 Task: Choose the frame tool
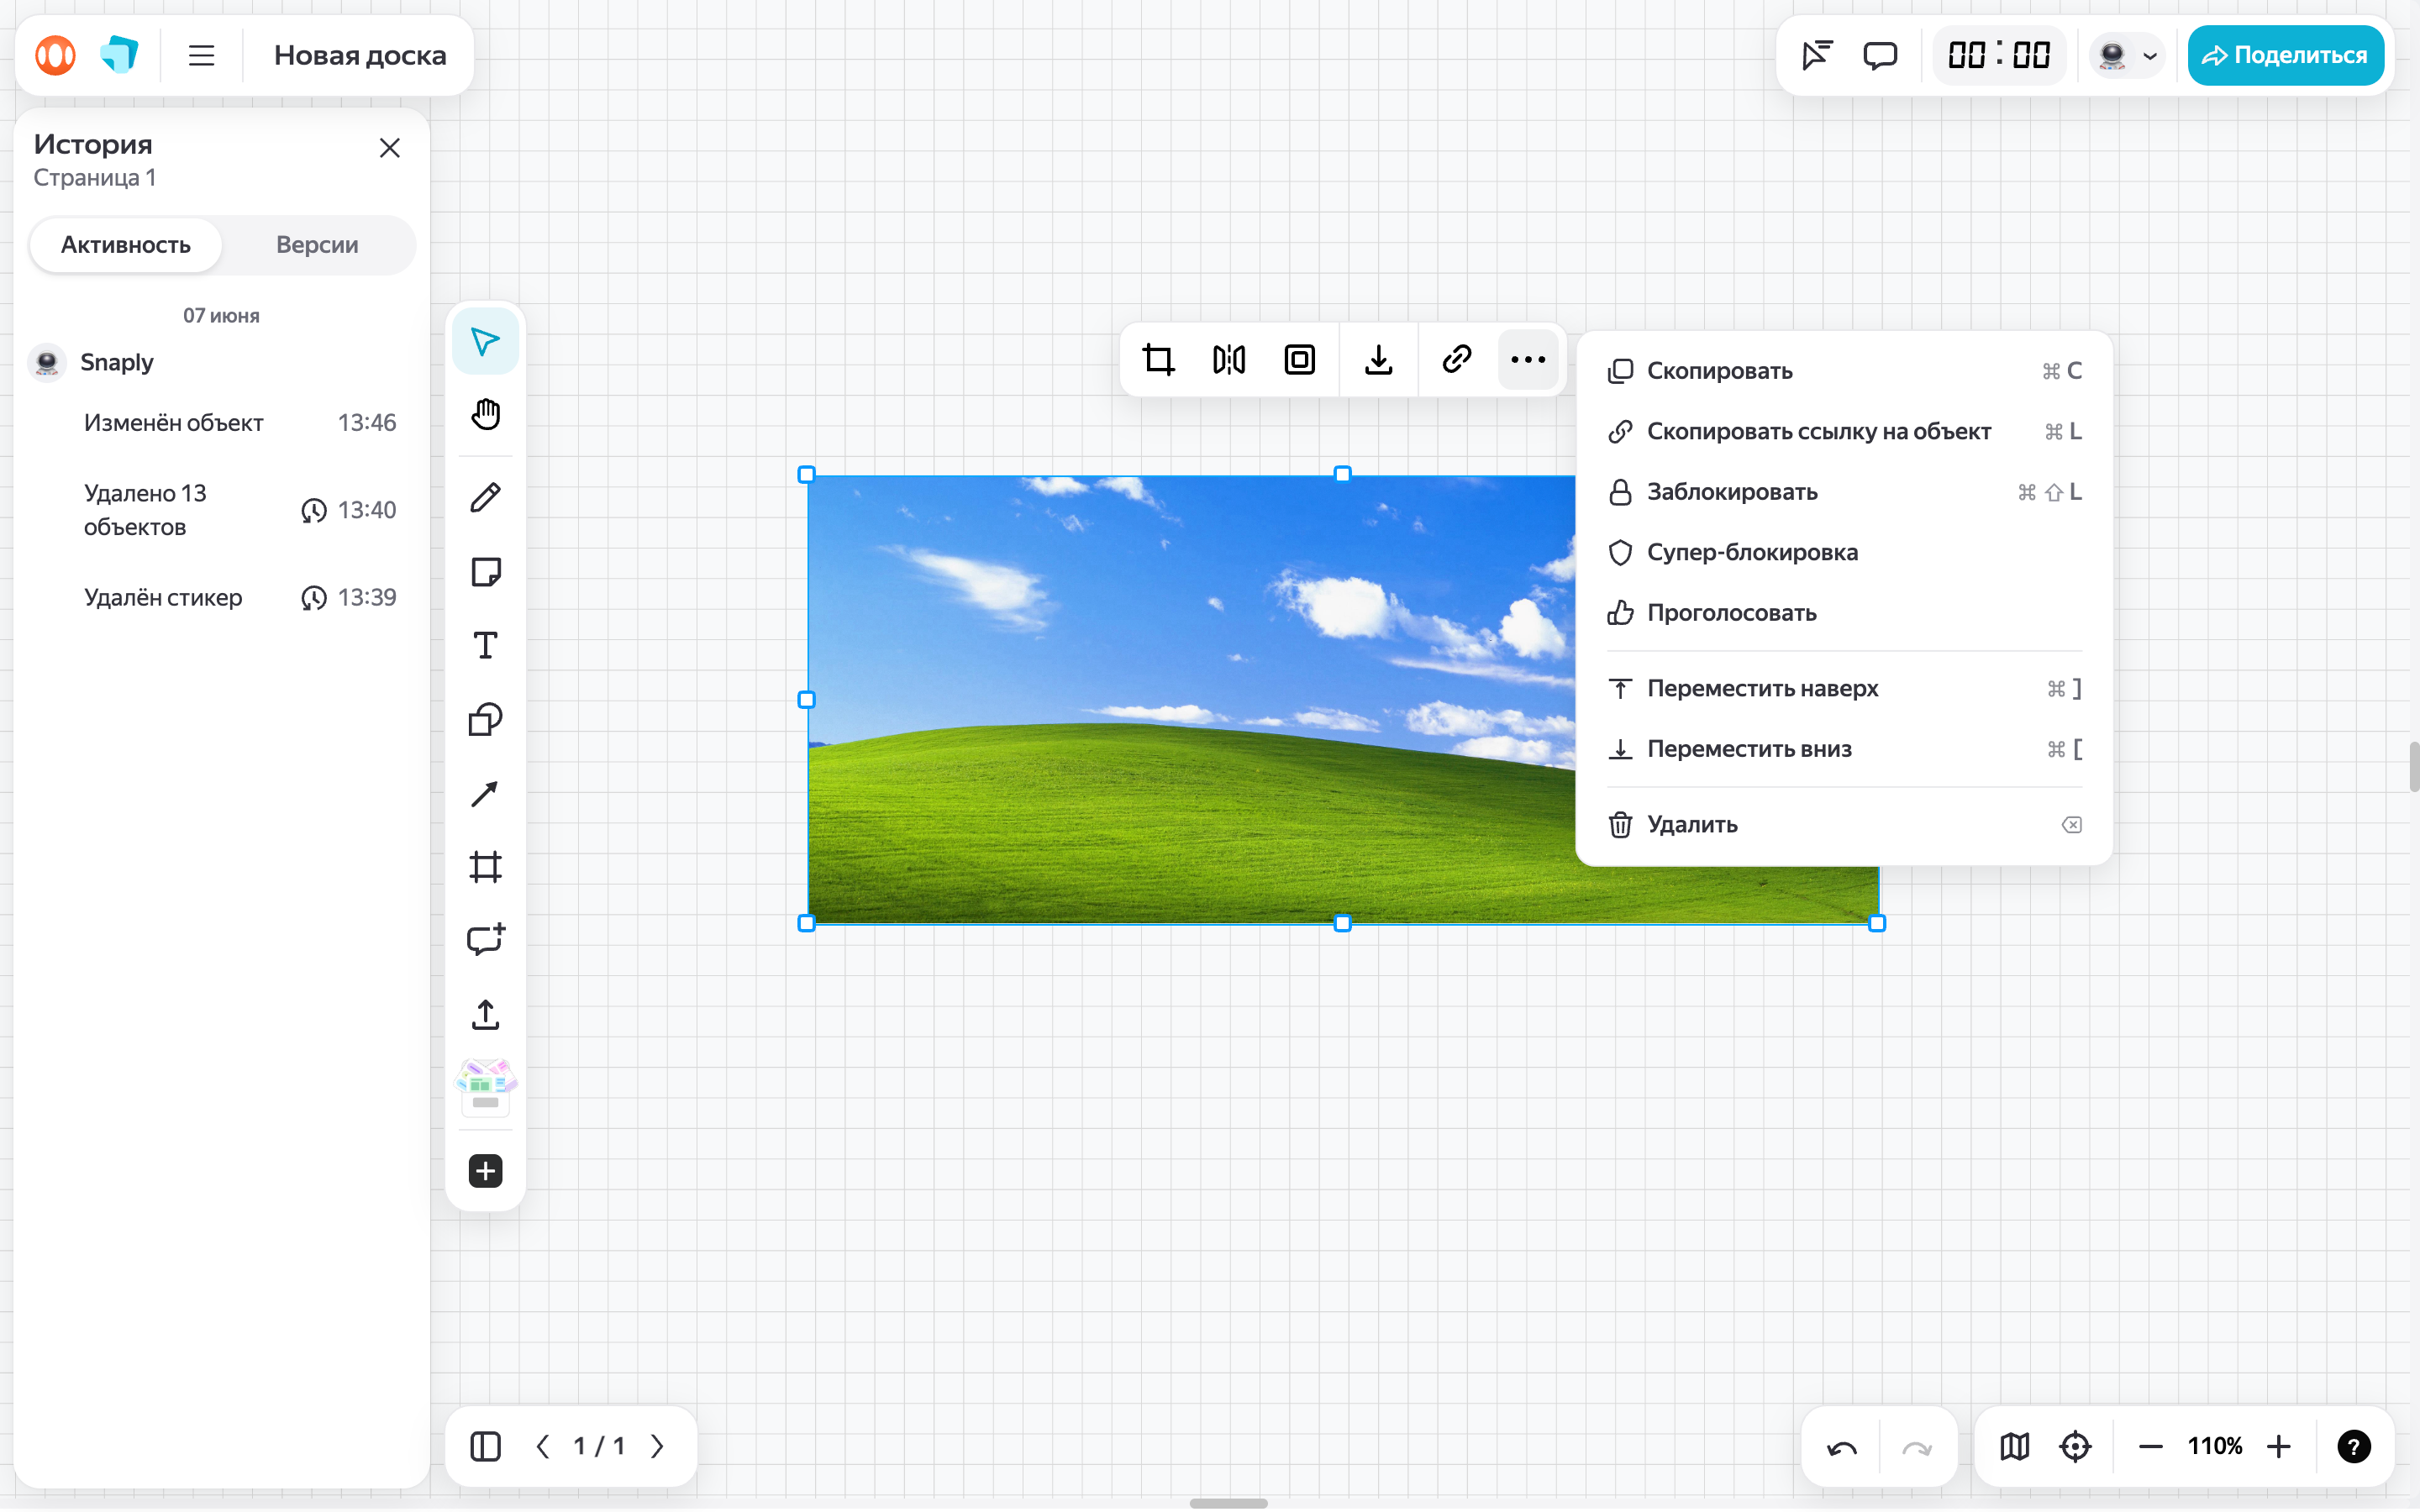click(485, 867)
